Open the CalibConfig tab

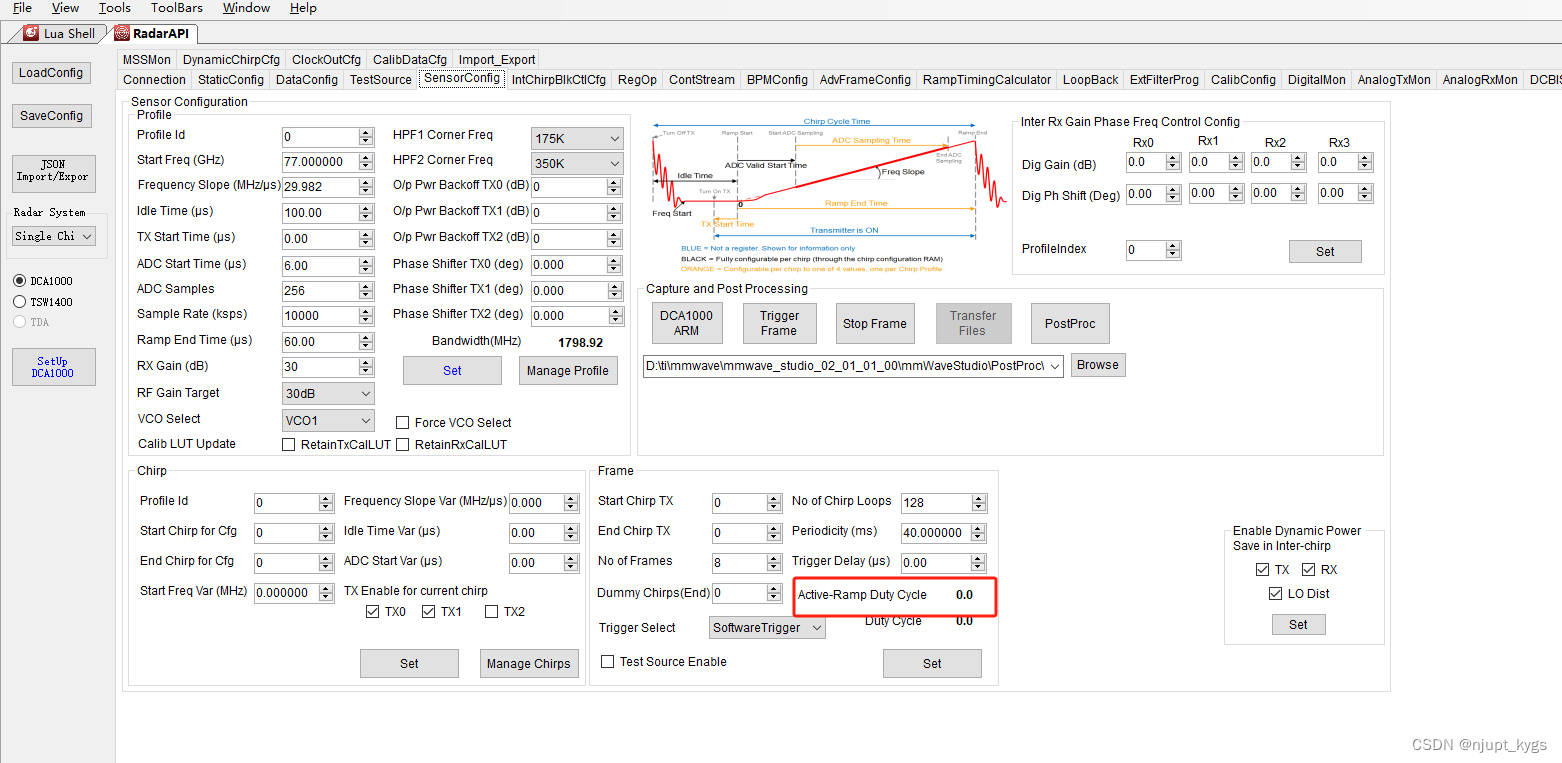pos(1243,80)
